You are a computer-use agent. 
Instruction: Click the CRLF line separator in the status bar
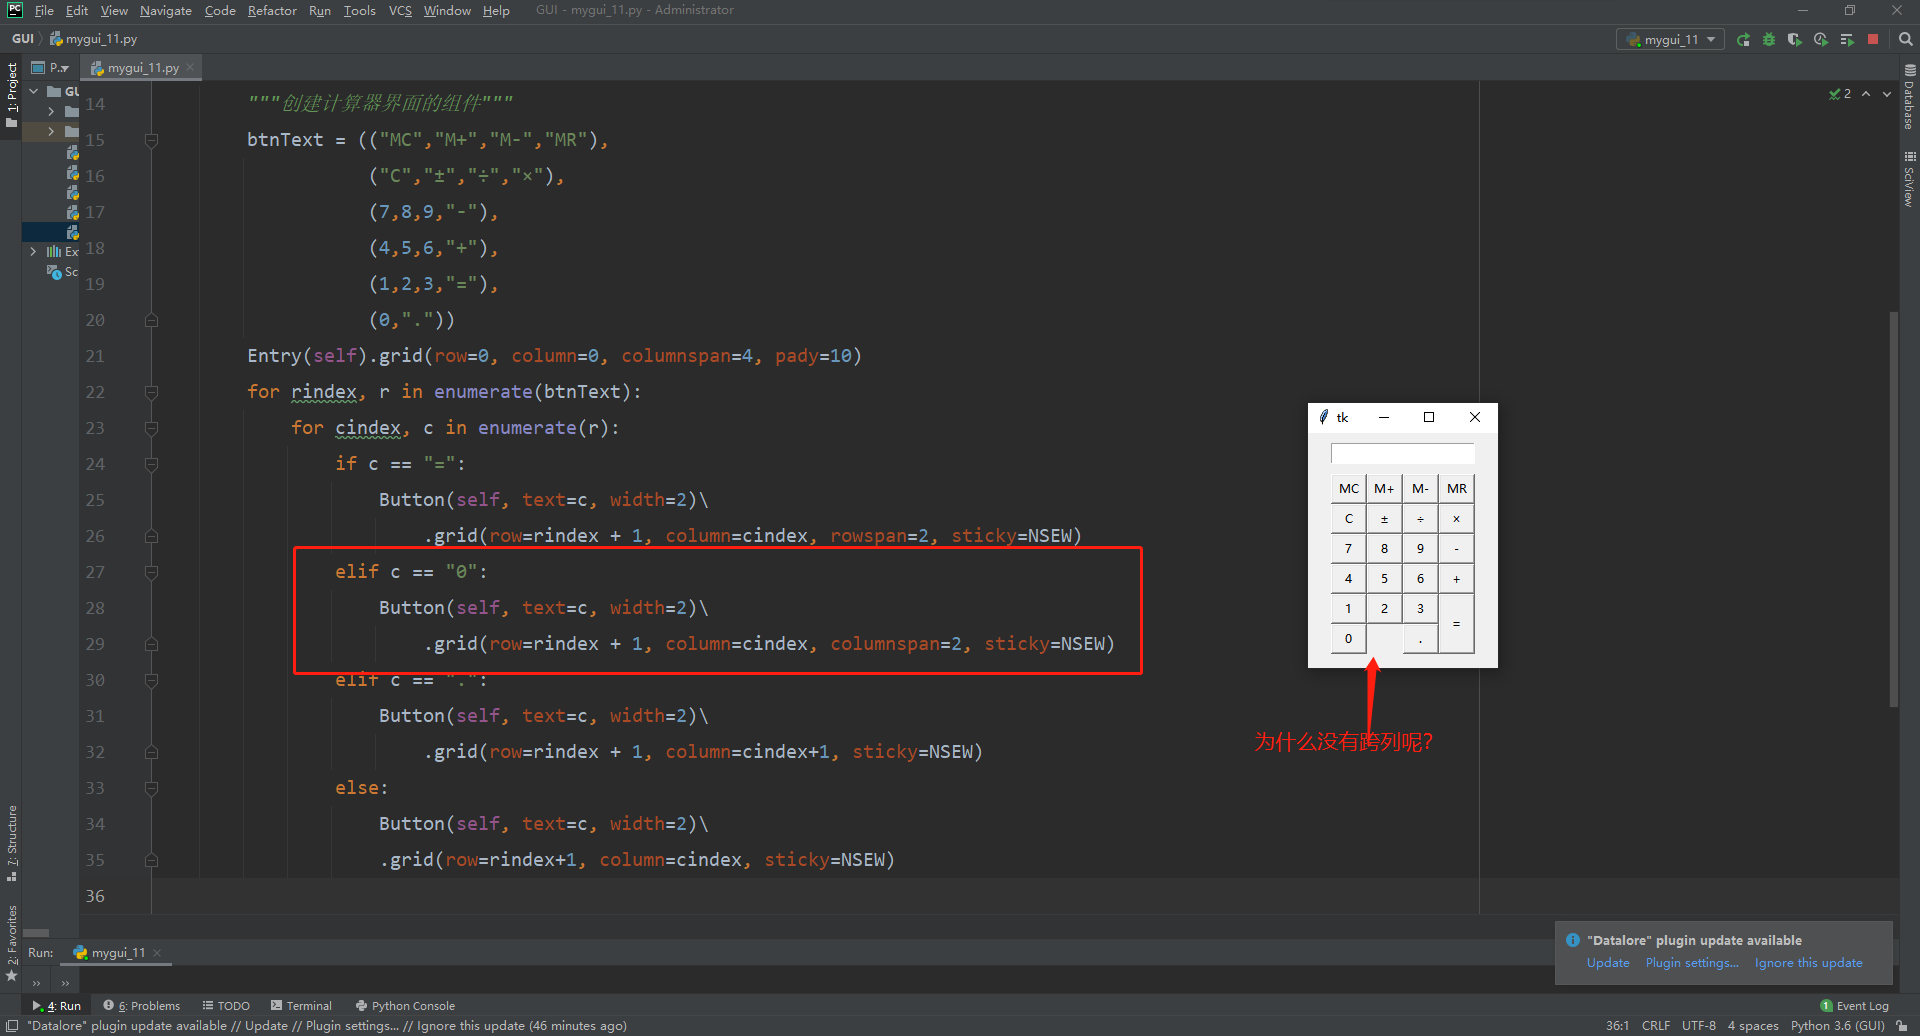(1656, 1026)
